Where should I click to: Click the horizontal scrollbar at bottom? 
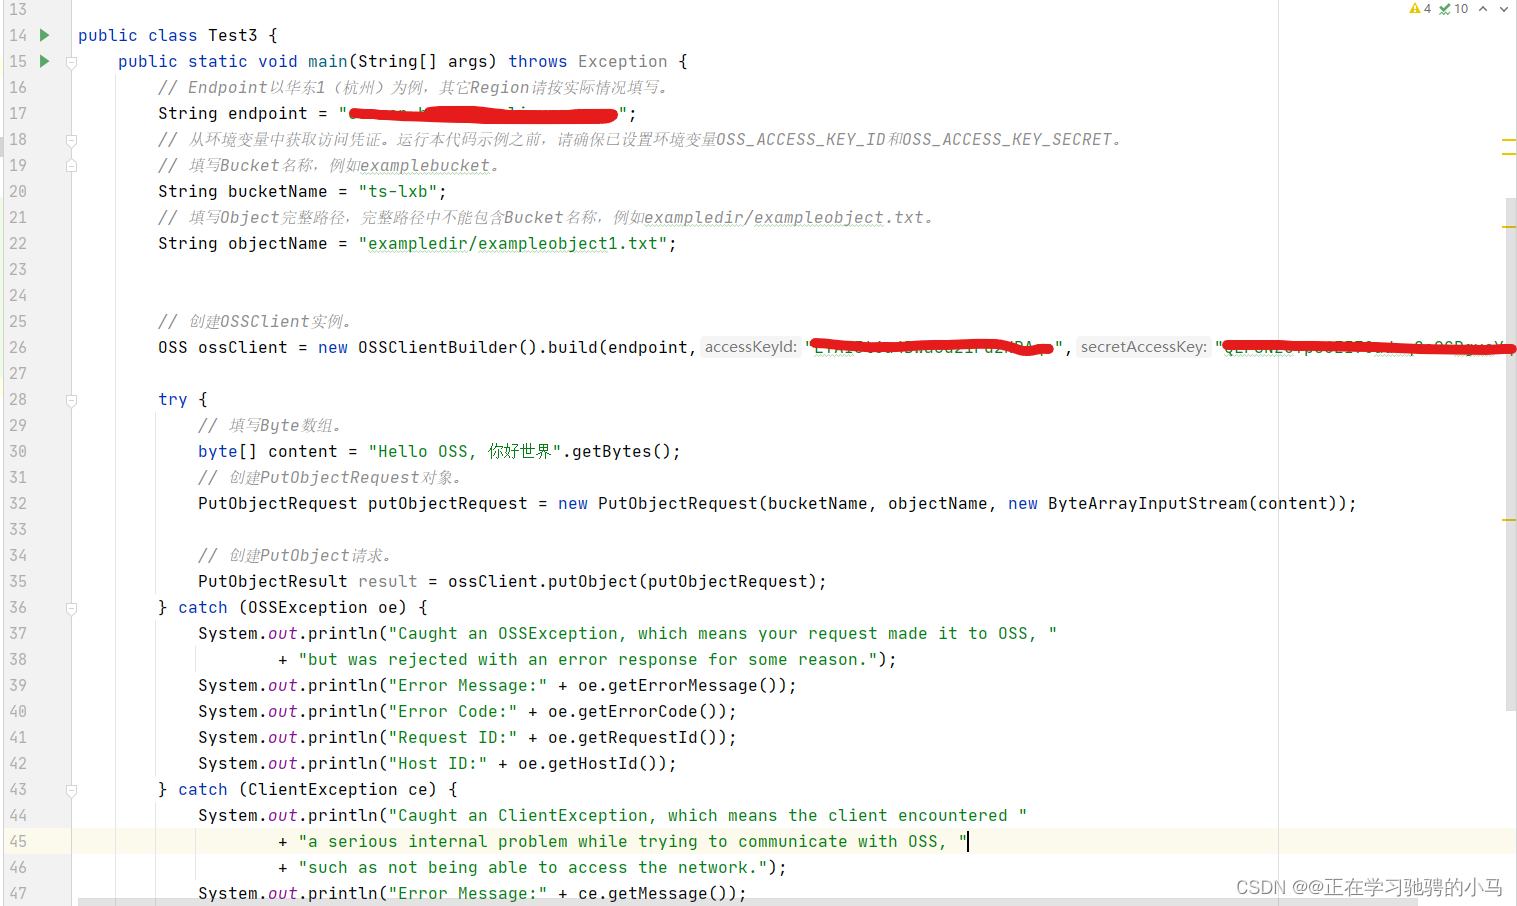748,902
